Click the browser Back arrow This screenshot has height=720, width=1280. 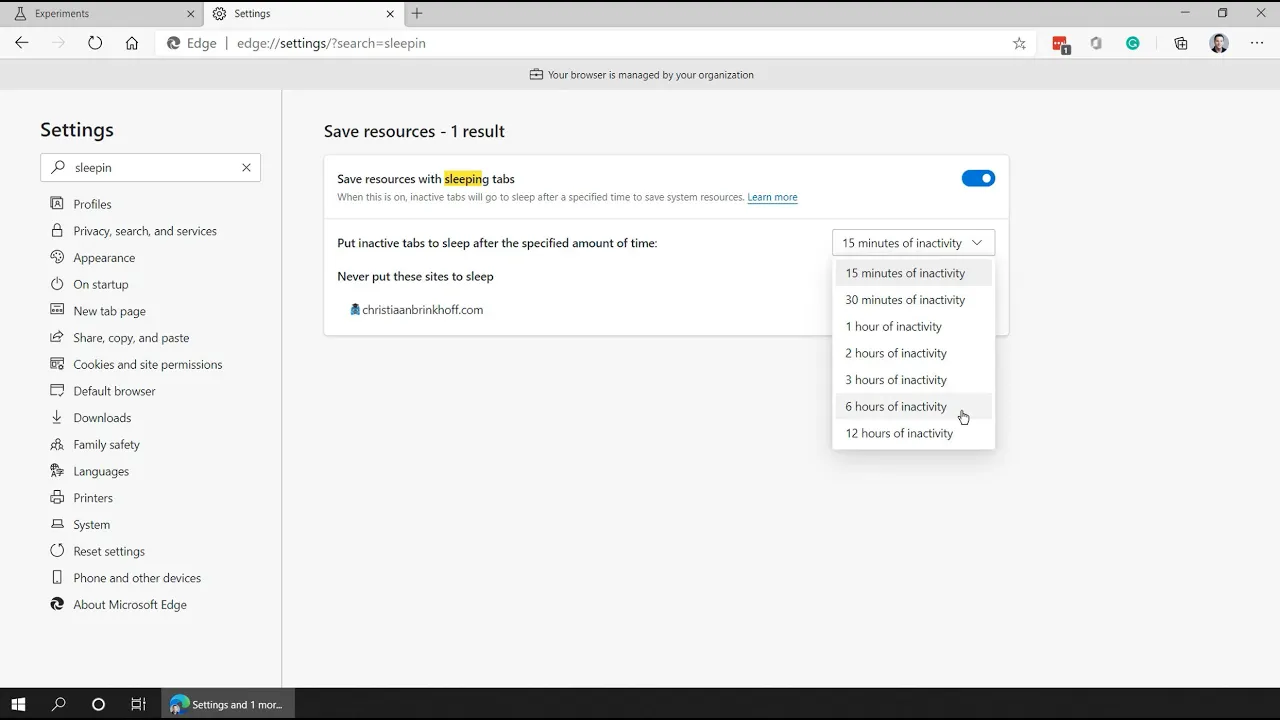tap(22, 43)
